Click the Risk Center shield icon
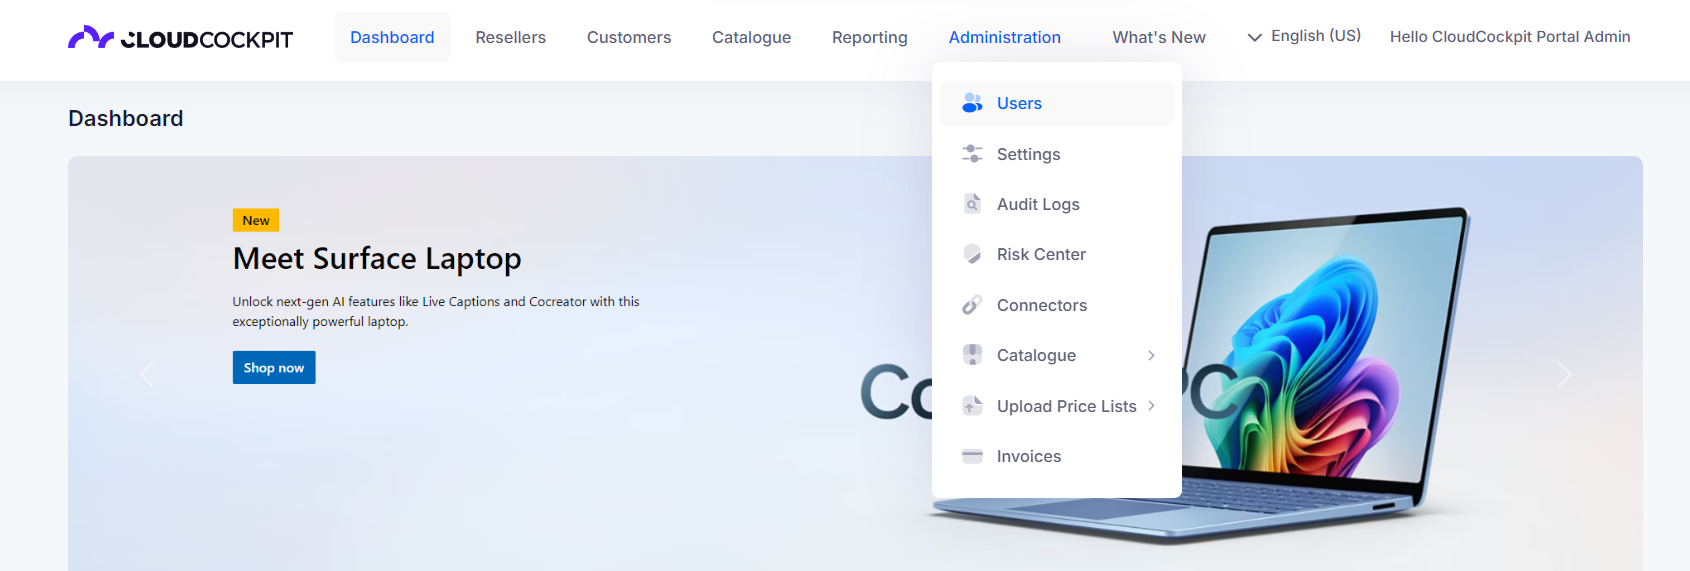The height and width of the screenshot is (571, 1690). (972, 254)
